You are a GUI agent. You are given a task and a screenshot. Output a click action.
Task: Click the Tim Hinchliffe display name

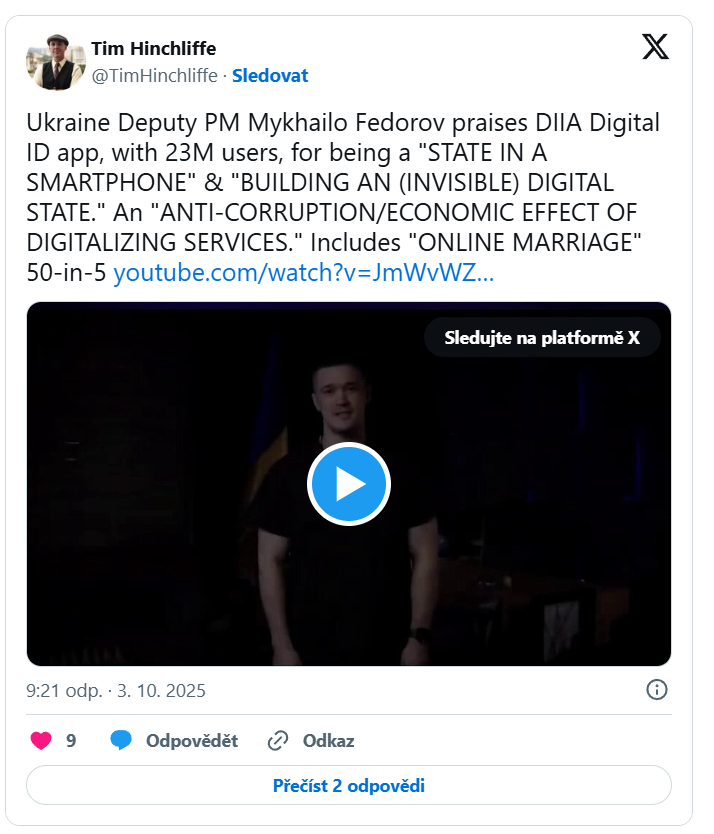tap(154, 48)
